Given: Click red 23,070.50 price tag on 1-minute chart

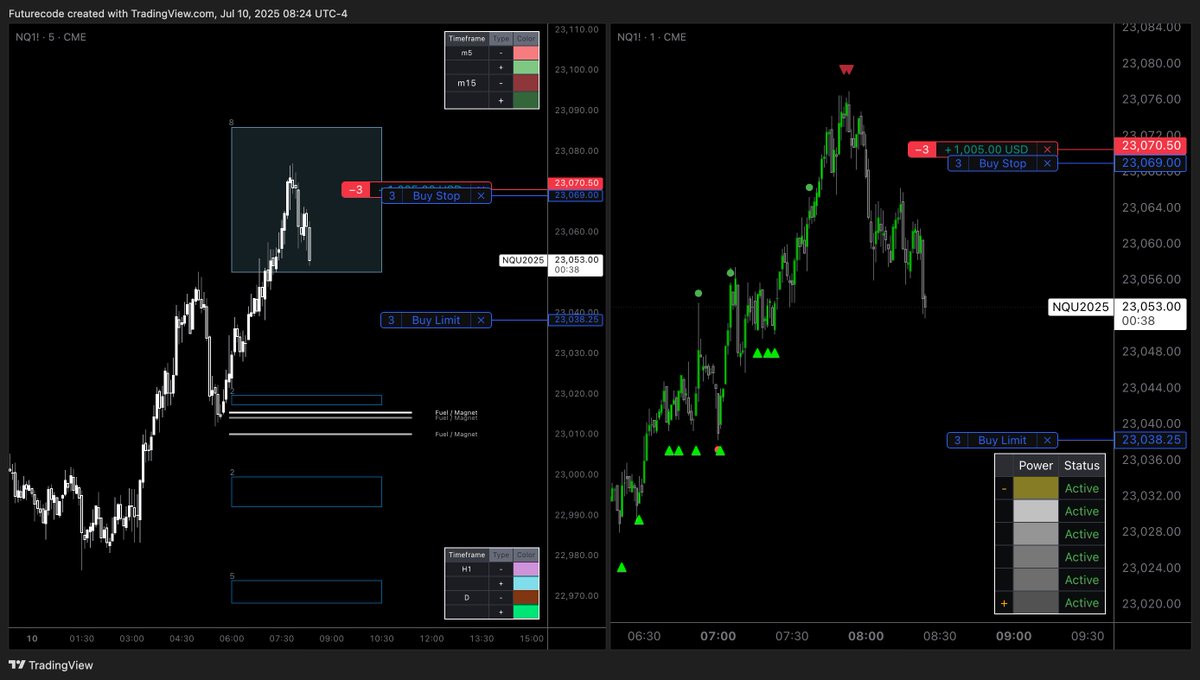Looking at the screenshot, I should coord(1152,145).
